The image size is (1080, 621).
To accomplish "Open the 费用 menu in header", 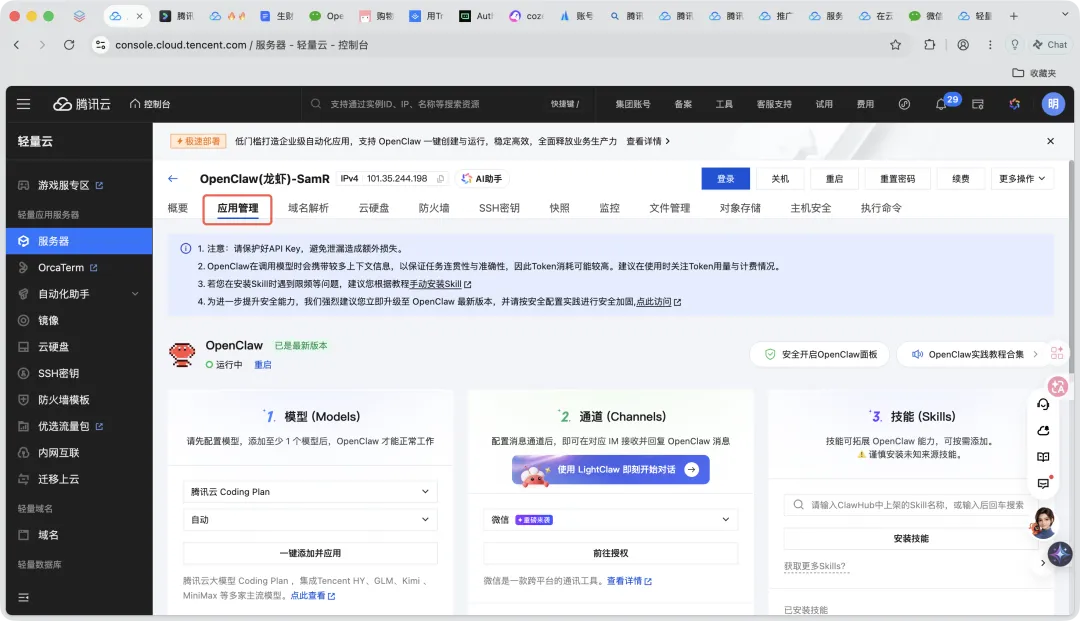I will point(865,104).
